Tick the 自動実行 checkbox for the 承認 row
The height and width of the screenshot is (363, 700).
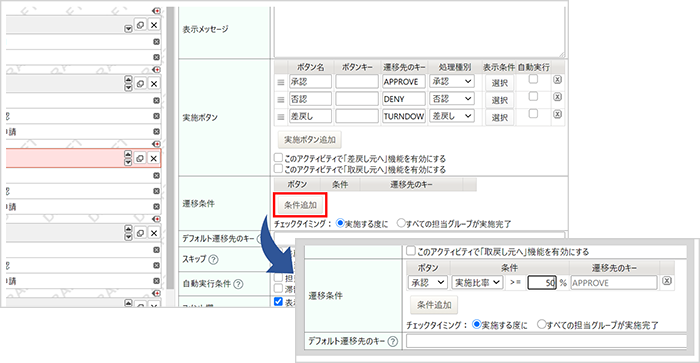[x=533, y=79]
